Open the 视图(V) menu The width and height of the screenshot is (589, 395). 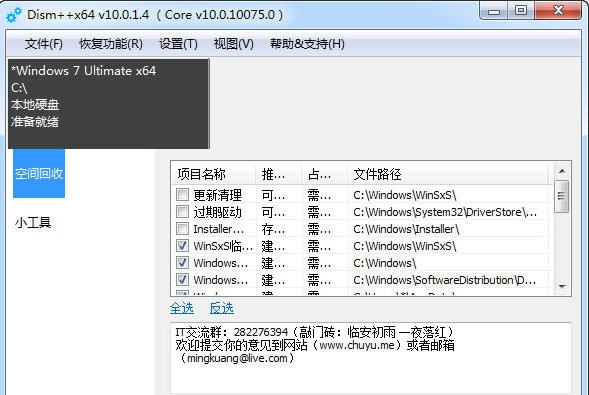click(233, 44)
